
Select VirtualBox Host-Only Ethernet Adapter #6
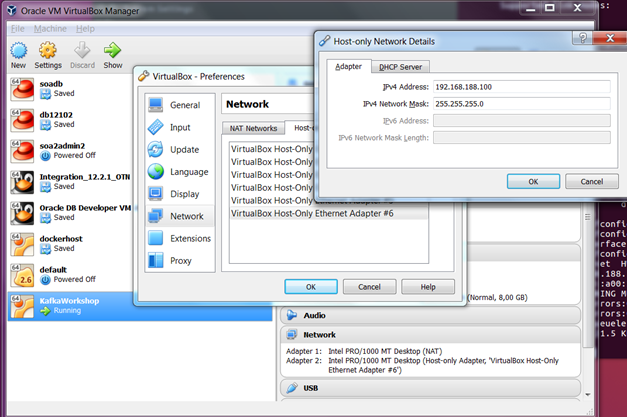tap(328, 213)
